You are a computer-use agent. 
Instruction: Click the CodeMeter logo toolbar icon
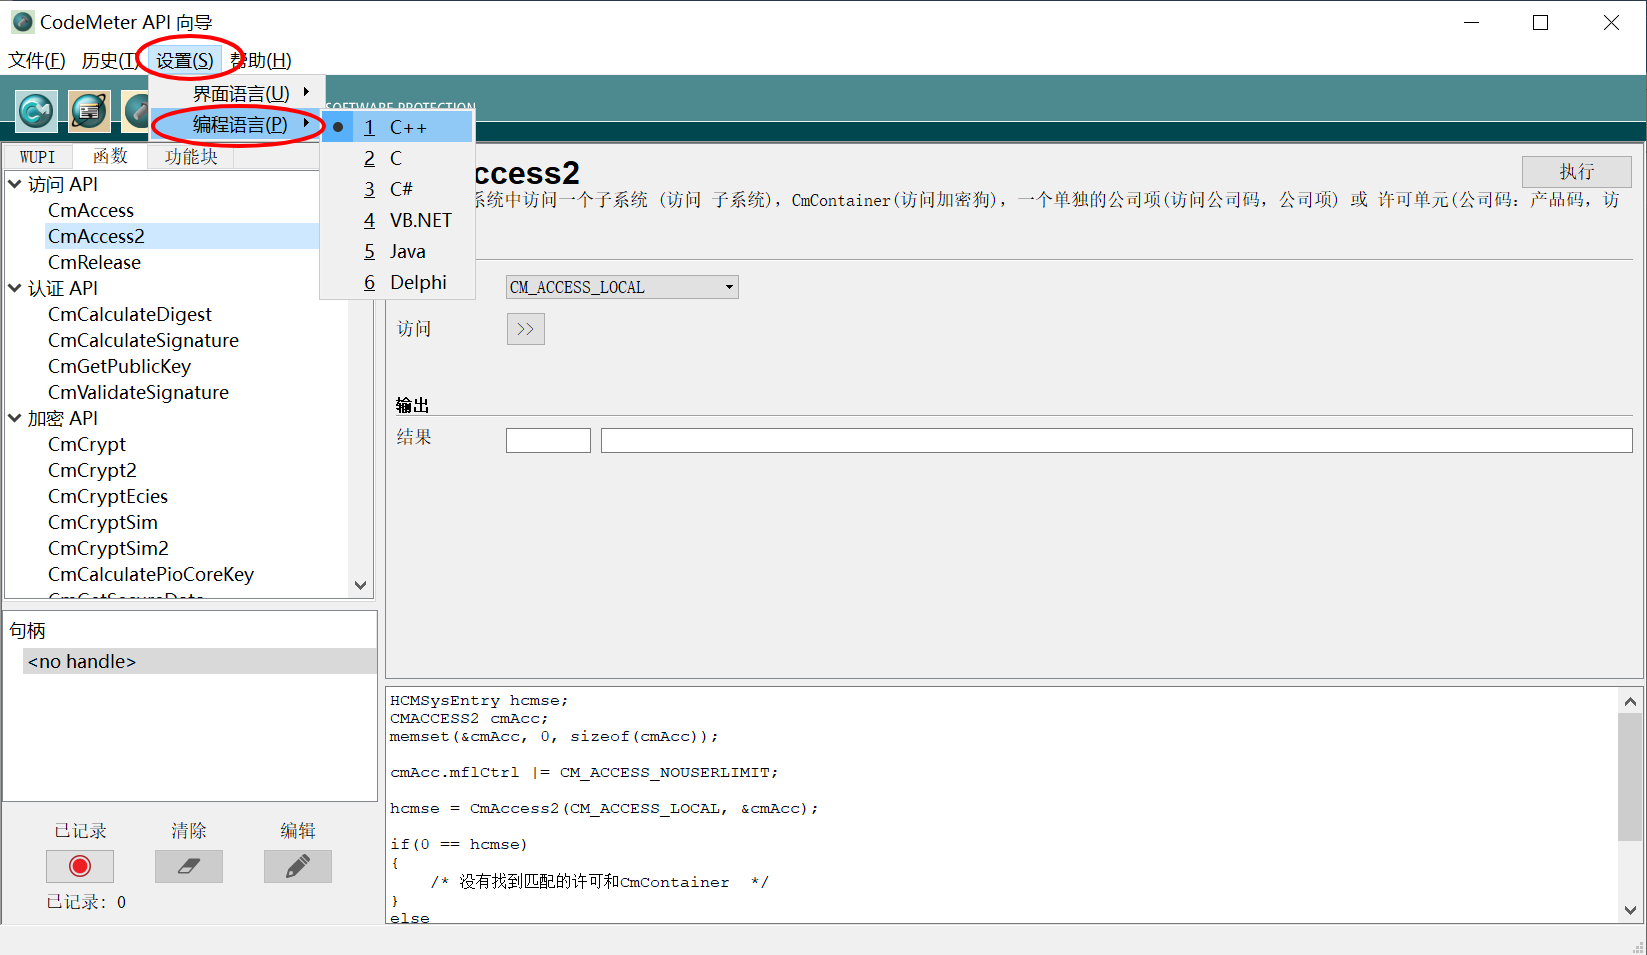(36, 110)
